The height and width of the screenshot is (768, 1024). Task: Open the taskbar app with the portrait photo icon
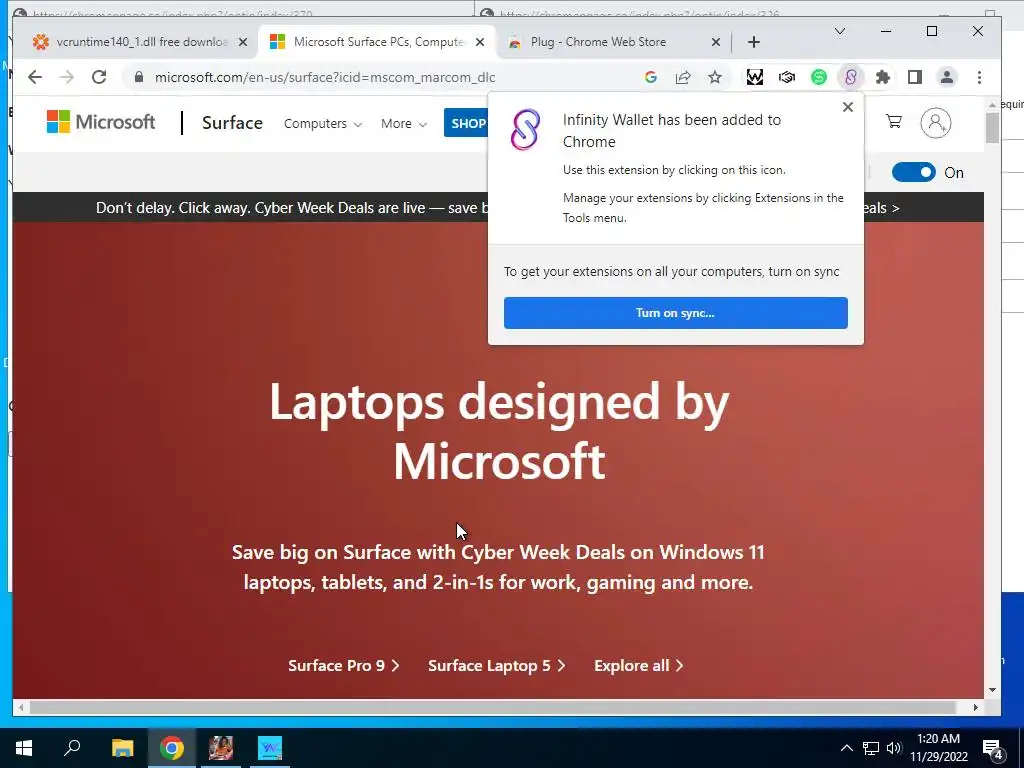point(221,748)
